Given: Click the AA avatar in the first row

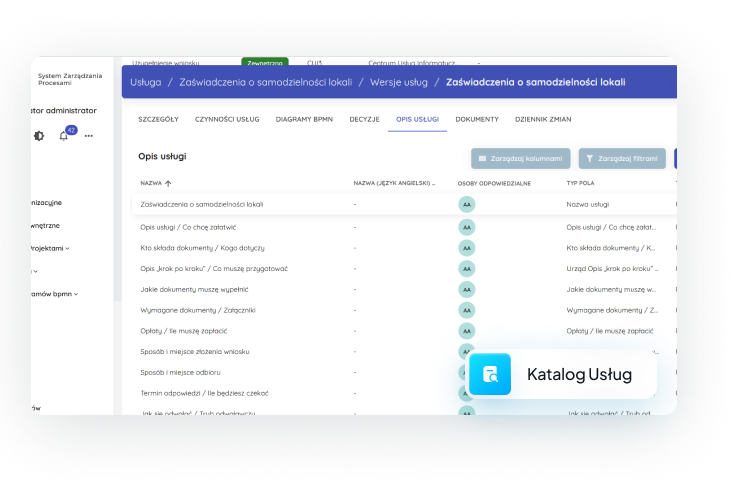Looking at the screenshot, I should tap(465, 204).
